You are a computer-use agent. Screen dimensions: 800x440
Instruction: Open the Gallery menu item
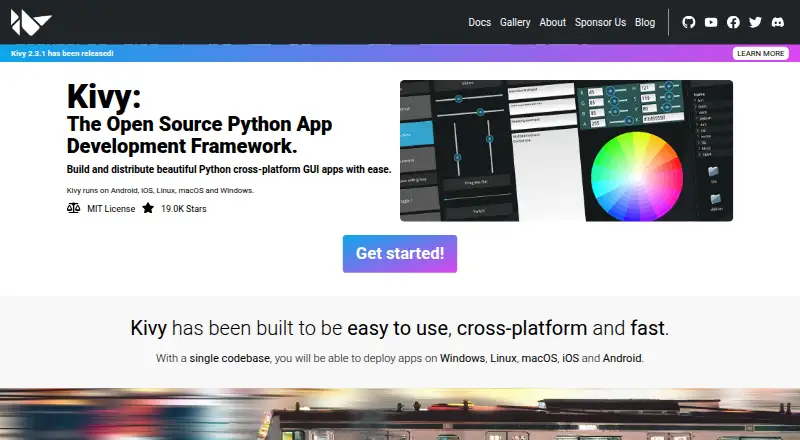(x=515, y=22)
